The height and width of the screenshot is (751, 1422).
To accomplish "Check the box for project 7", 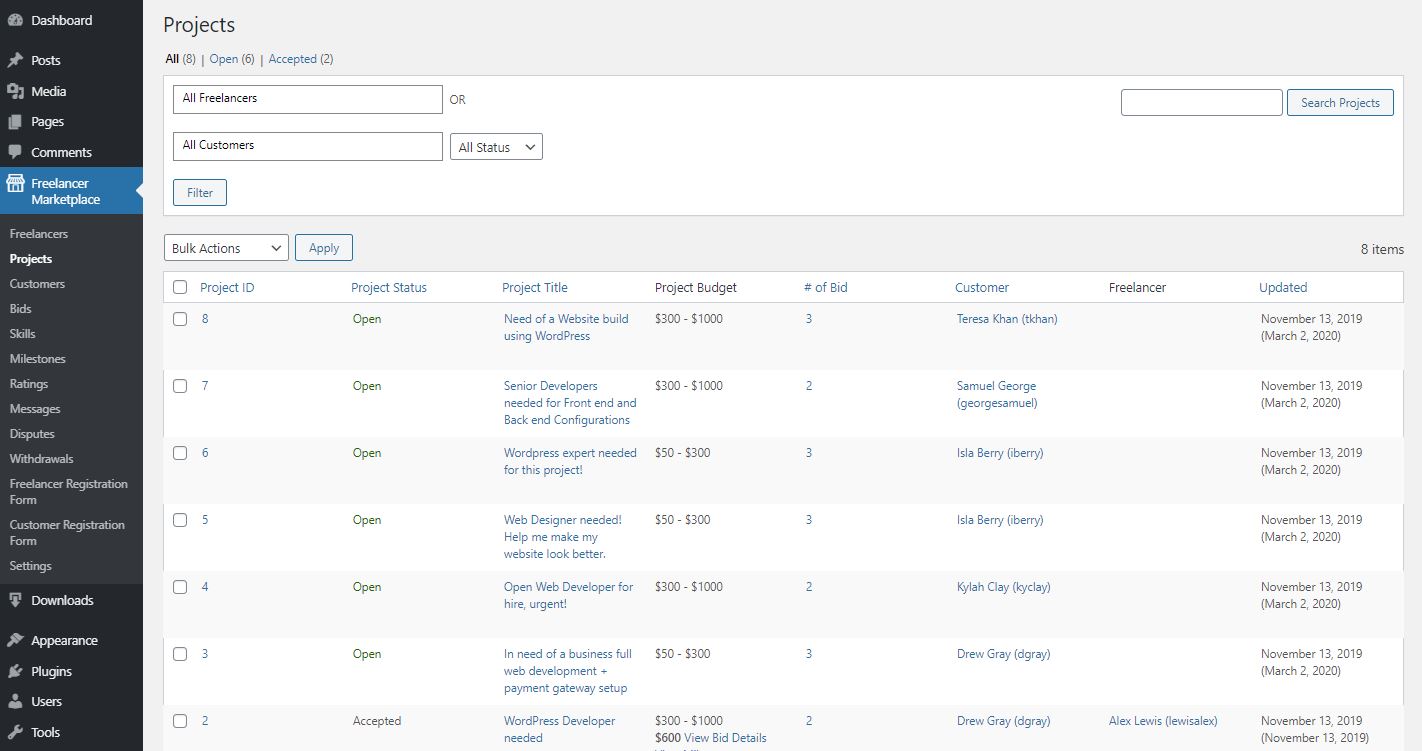I will [x=180, y=386].
